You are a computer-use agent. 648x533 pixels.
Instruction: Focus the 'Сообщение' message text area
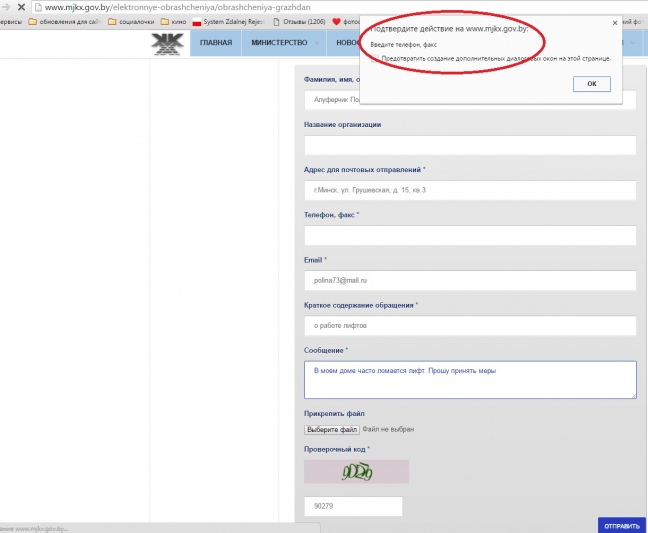pos(470,379)
